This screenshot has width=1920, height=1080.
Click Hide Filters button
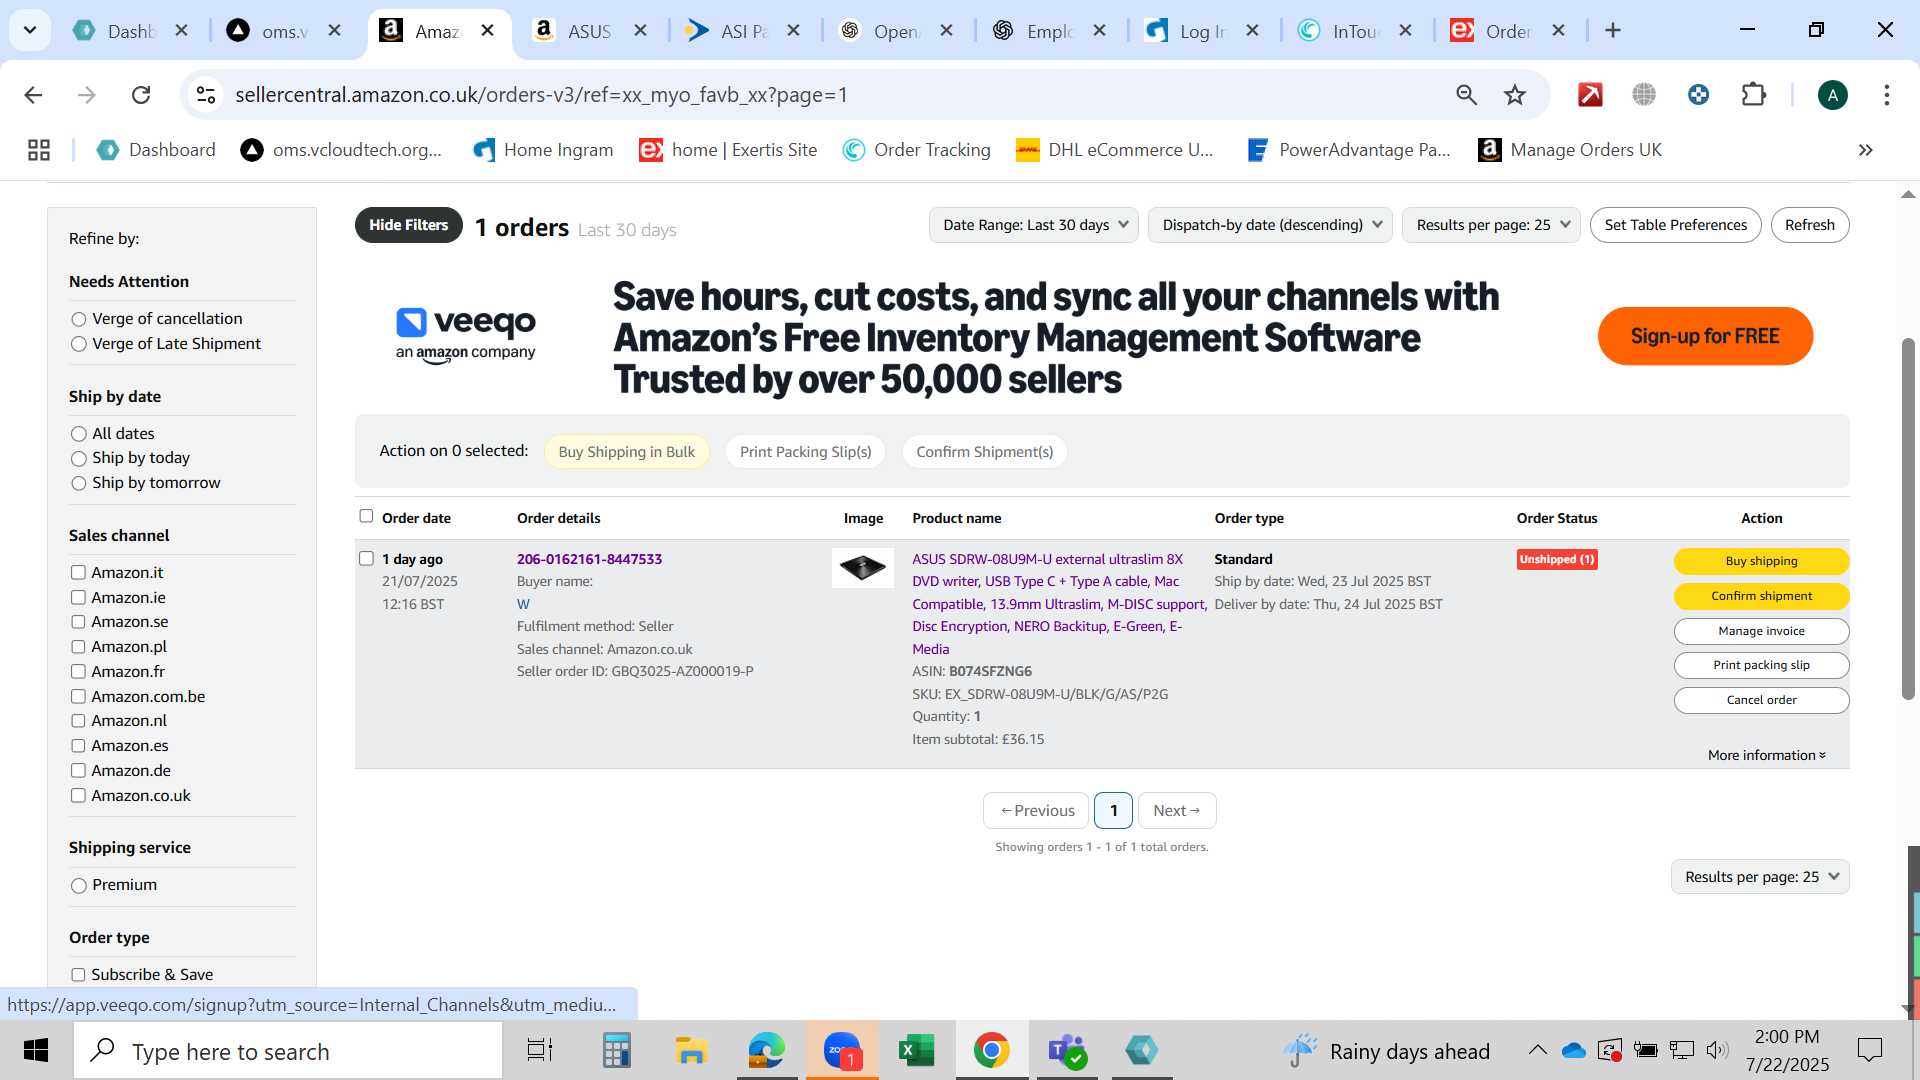point(408,225)
